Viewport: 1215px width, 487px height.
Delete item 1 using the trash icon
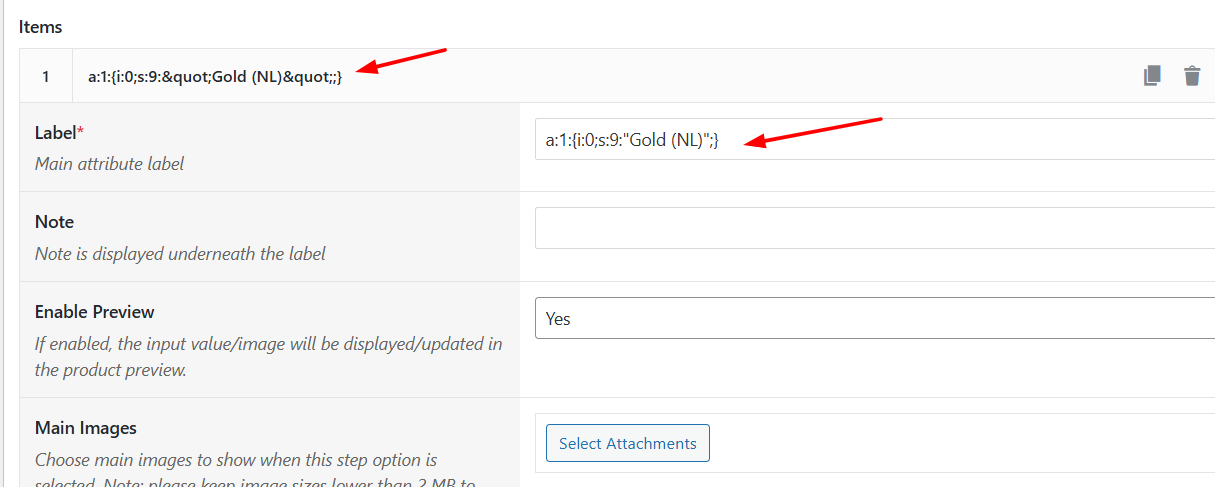tap(1192, 76)
